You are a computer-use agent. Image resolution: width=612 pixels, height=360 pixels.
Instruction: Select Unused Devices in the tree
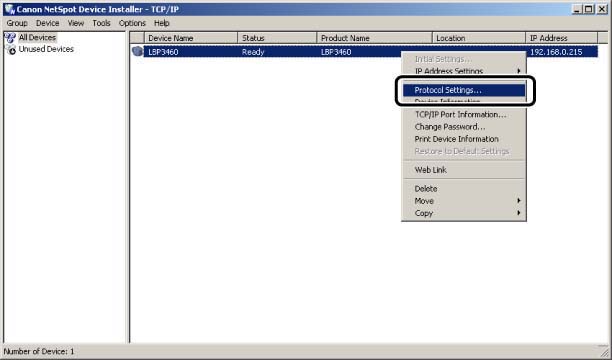[x=46, y=49]
